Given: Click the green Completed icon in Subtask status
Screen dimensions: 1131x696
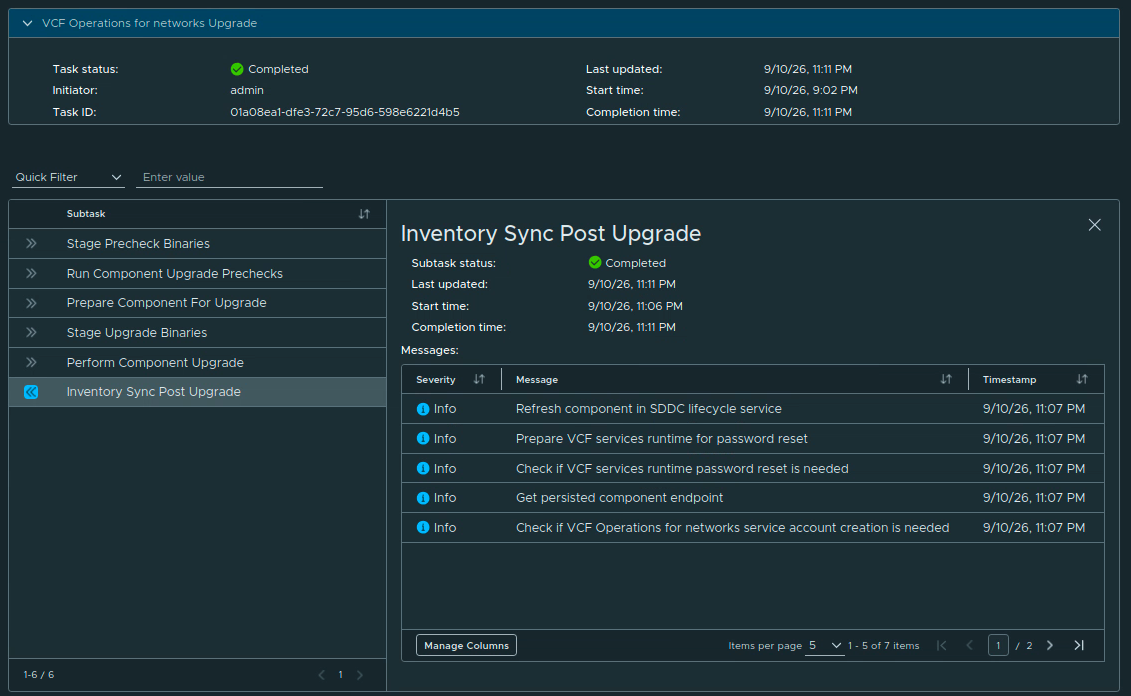Looking at the screenshot, I should pos(595,263).
